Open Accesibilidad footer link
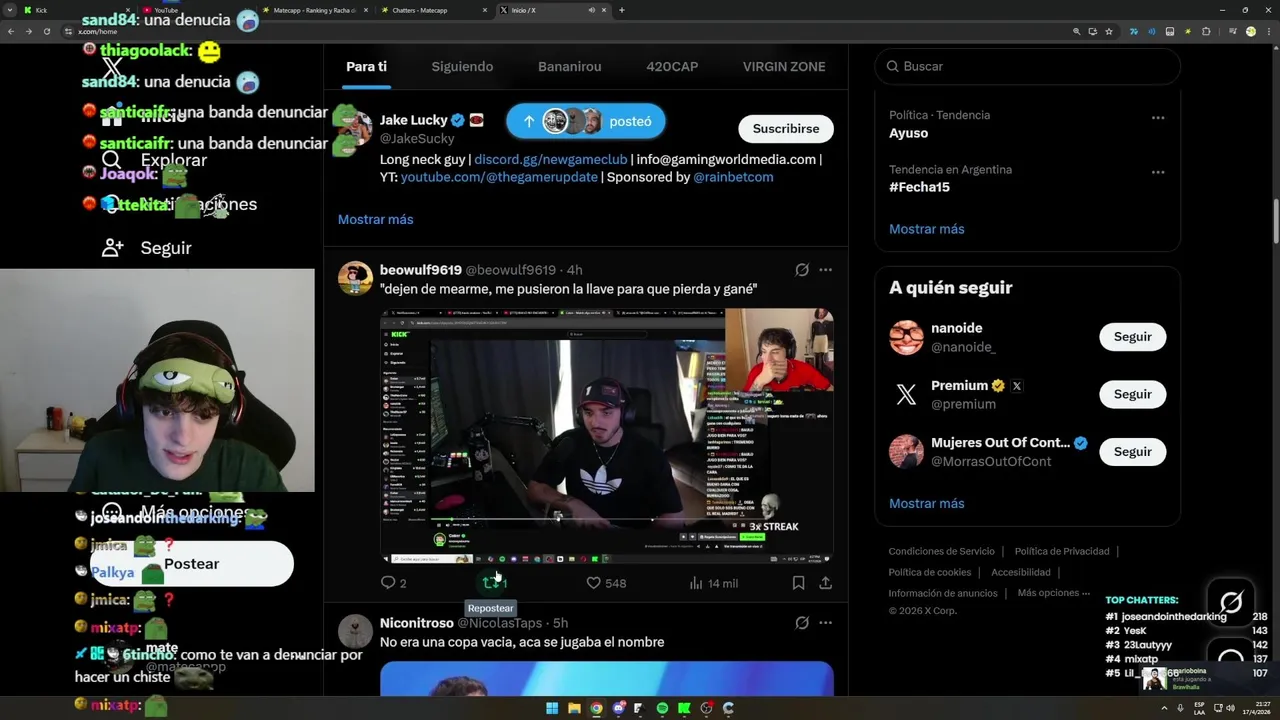This screenshot has width=1280, height=720. (x=1021, y=572)
